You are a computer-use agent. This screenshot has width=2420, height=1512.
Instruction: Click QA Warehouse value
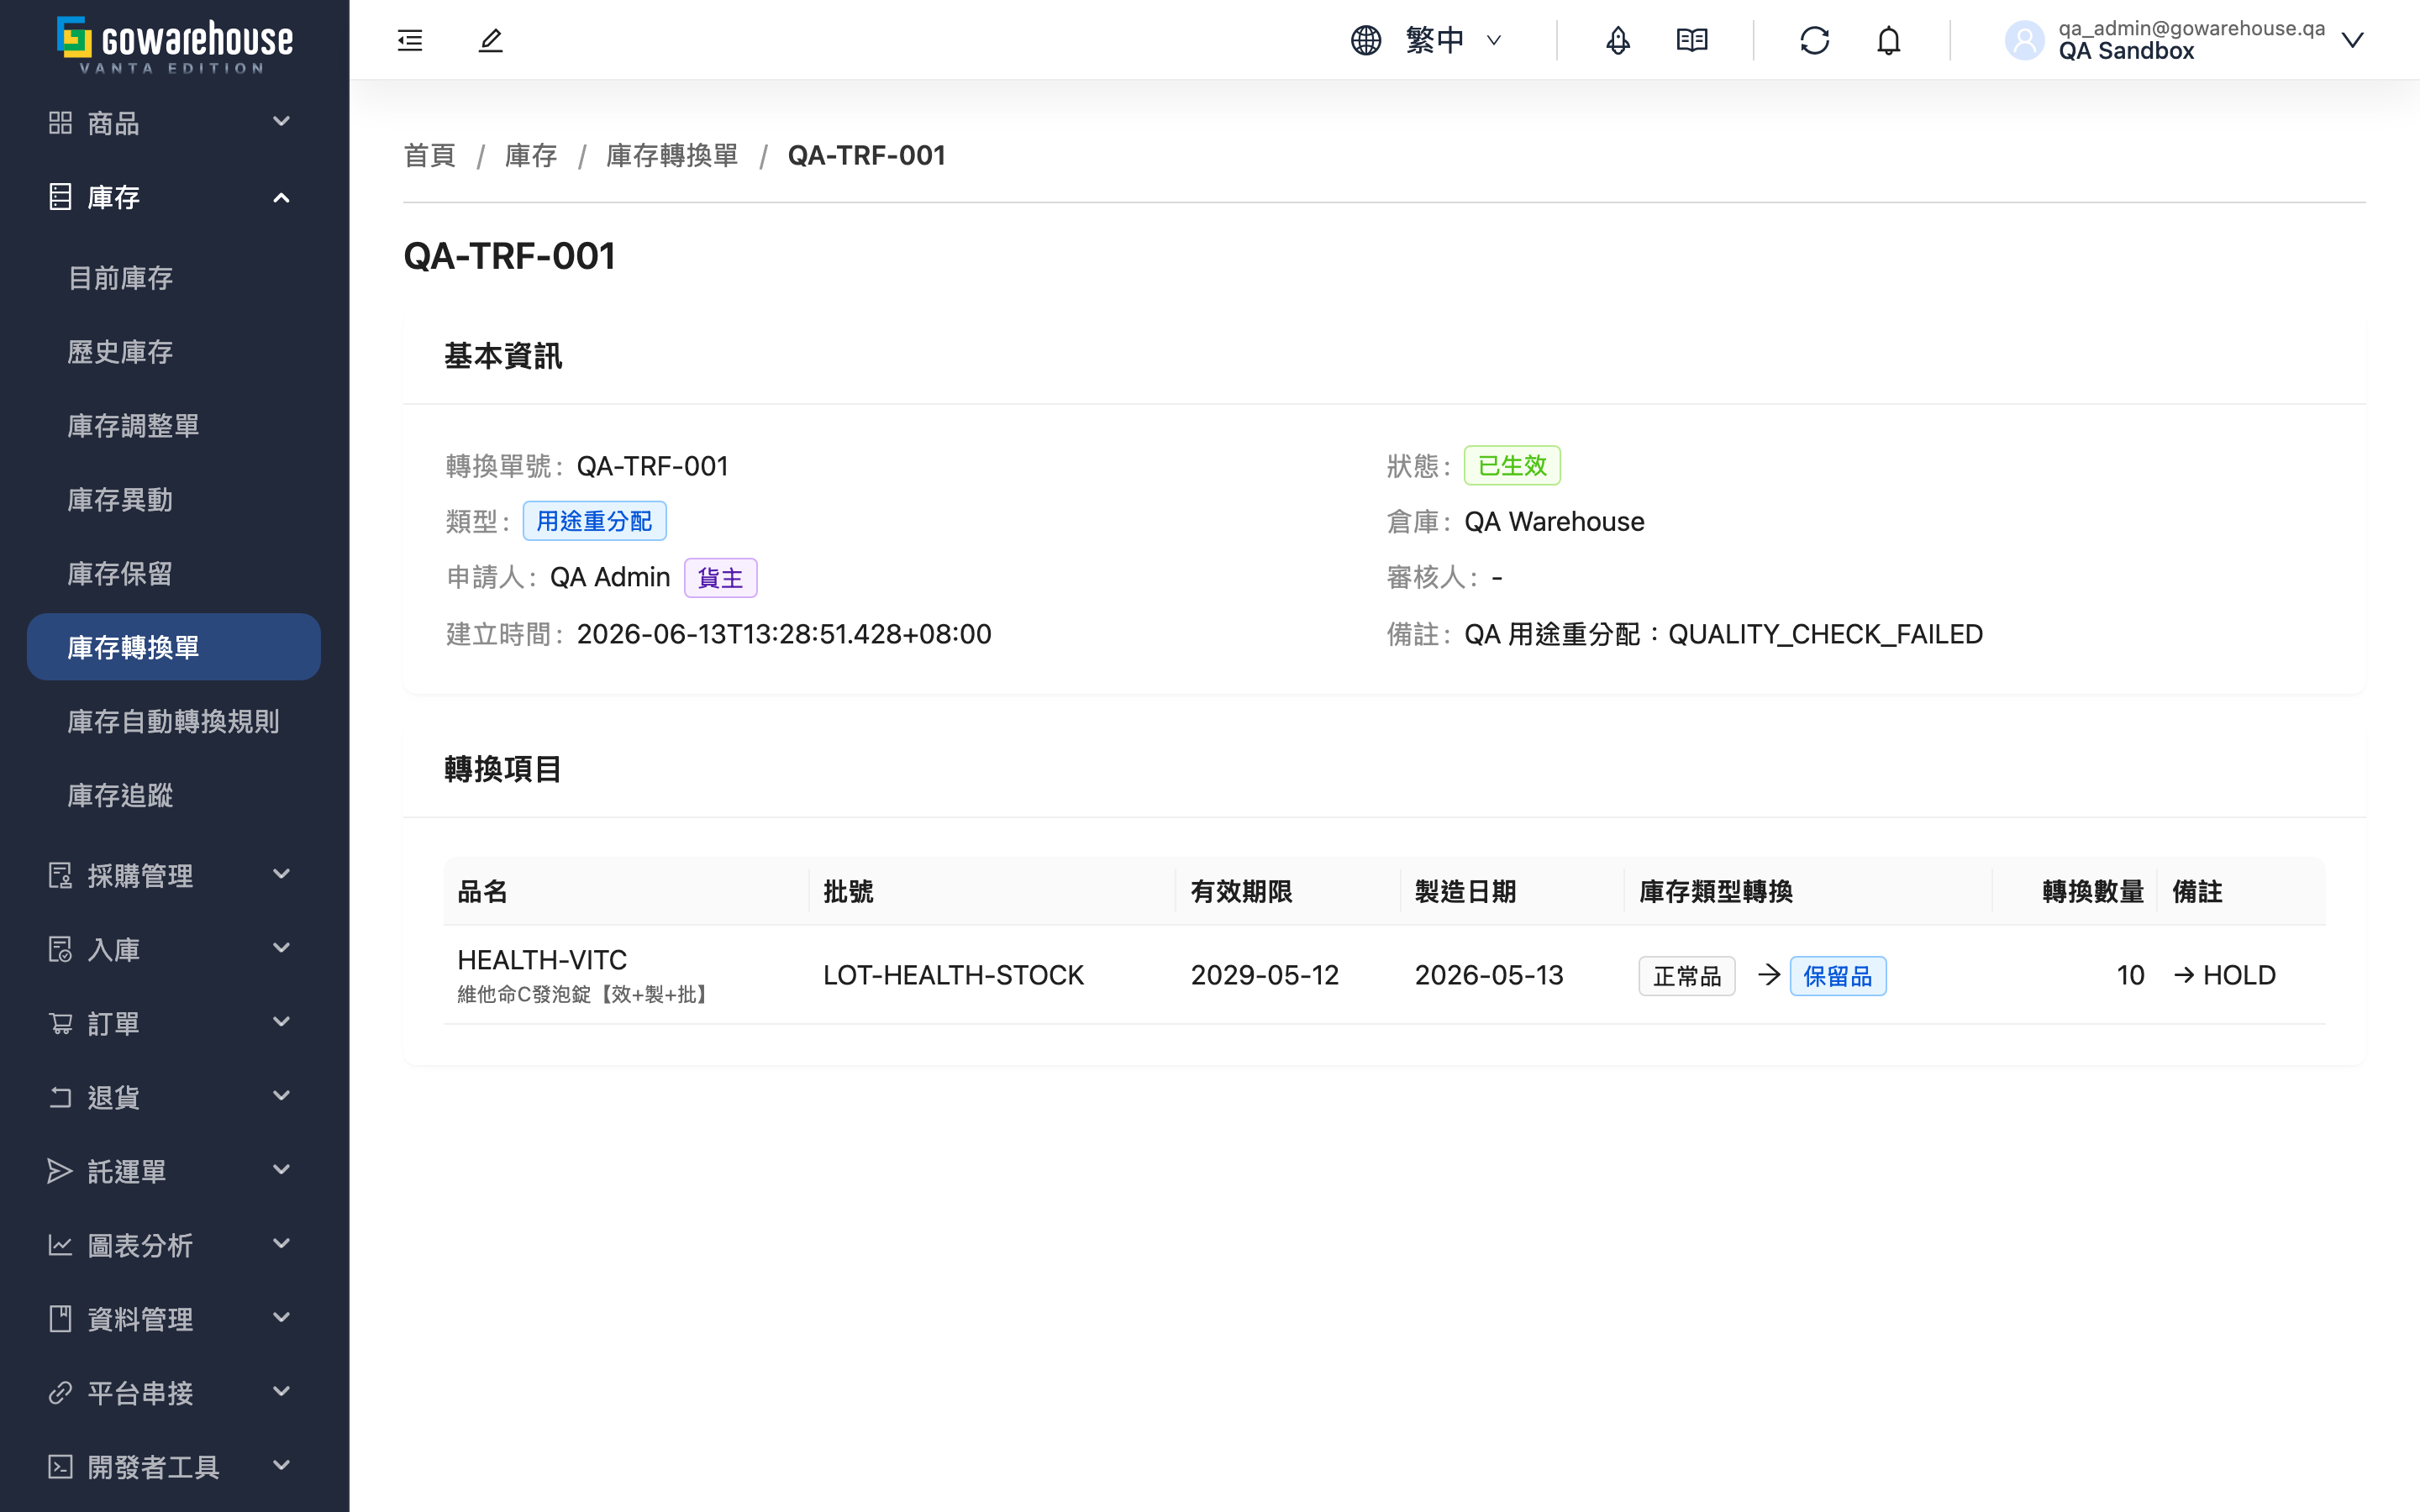(1554, 521)
